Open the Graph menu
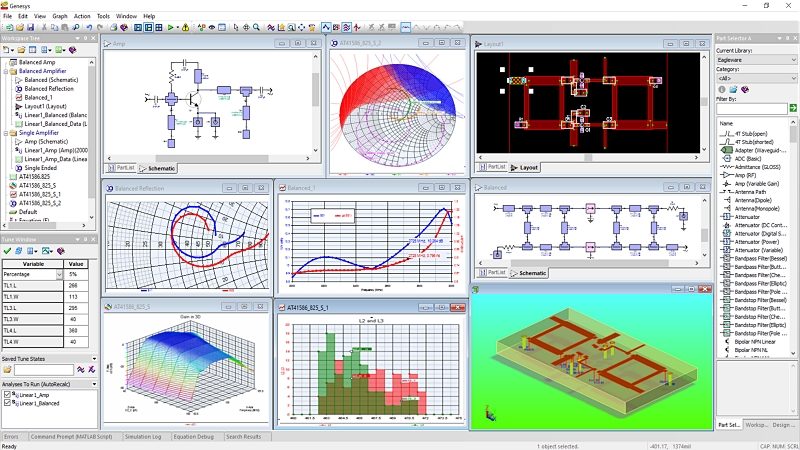 (60, 16)
